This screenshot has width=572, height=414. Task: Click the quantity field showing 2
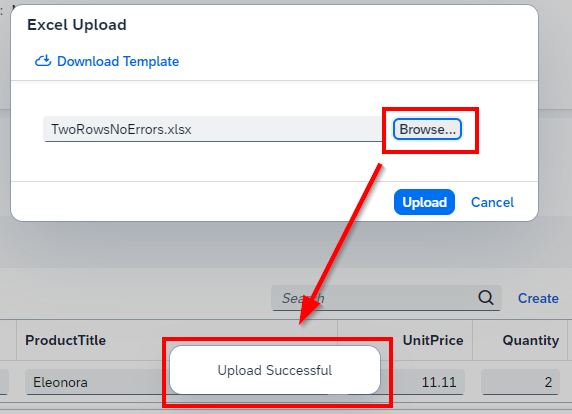point(520,382)
